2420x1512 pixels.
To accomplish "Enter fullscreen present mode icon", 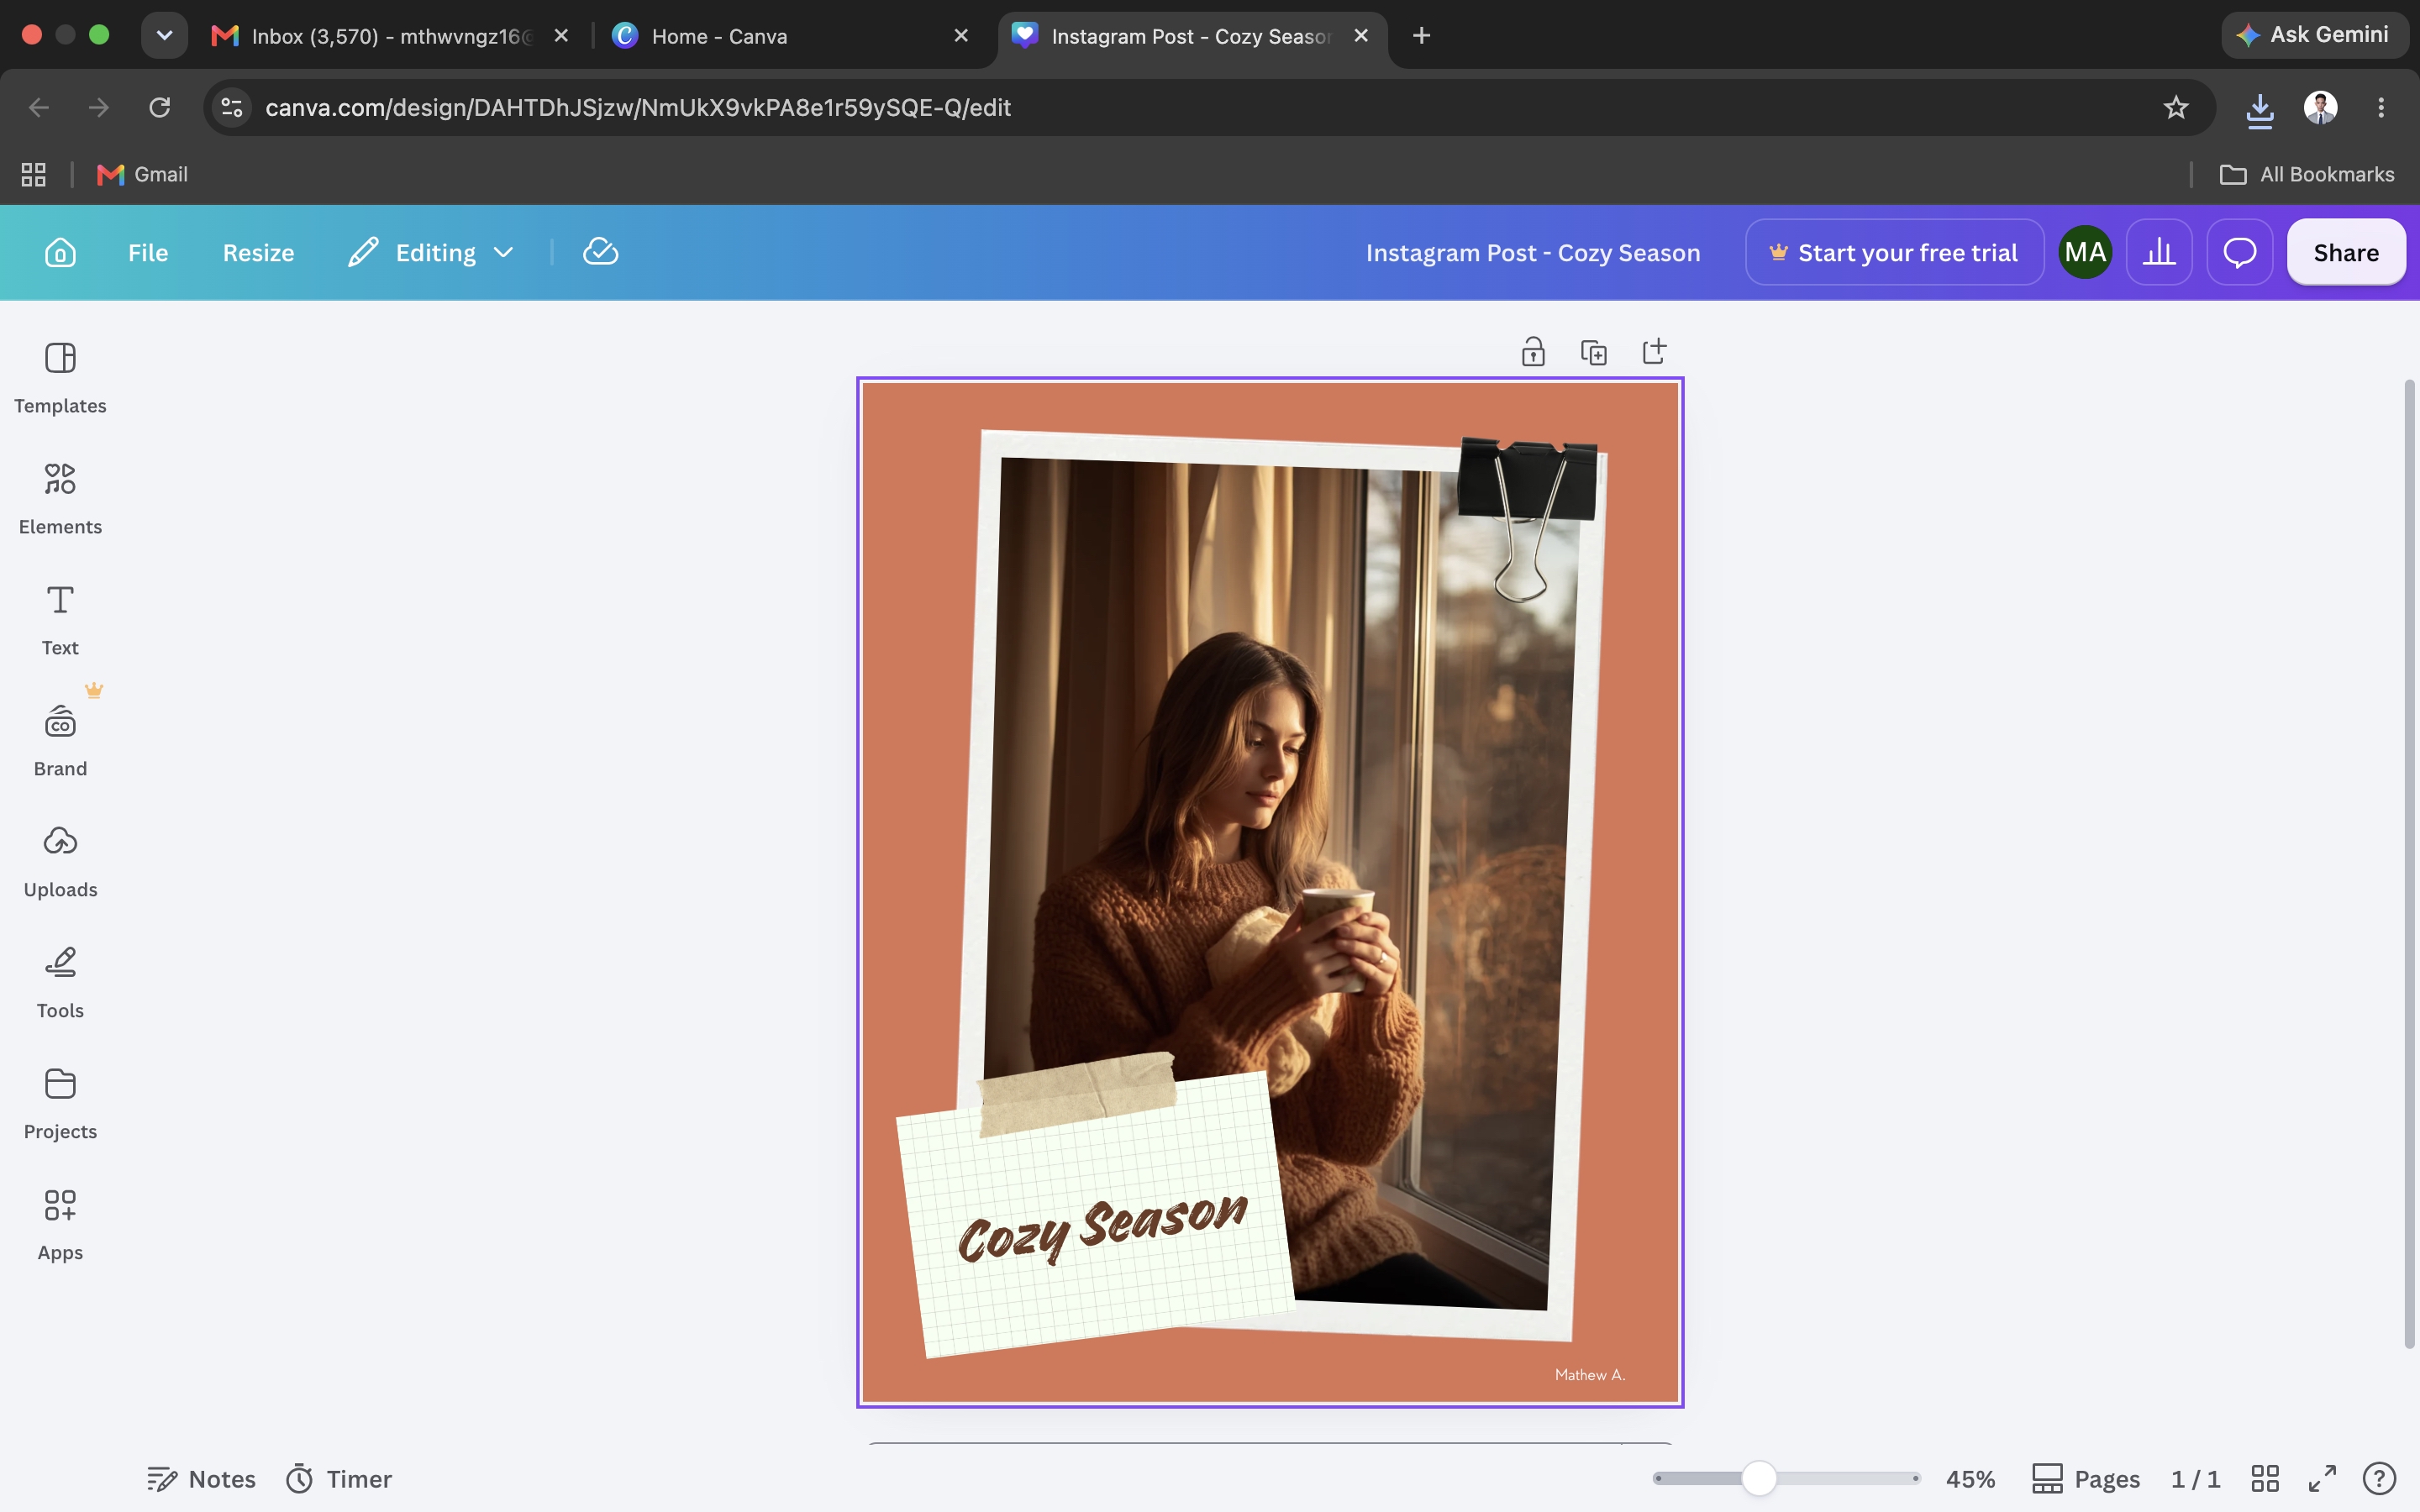I will pyautogui.click(x=2322, y=1478).
